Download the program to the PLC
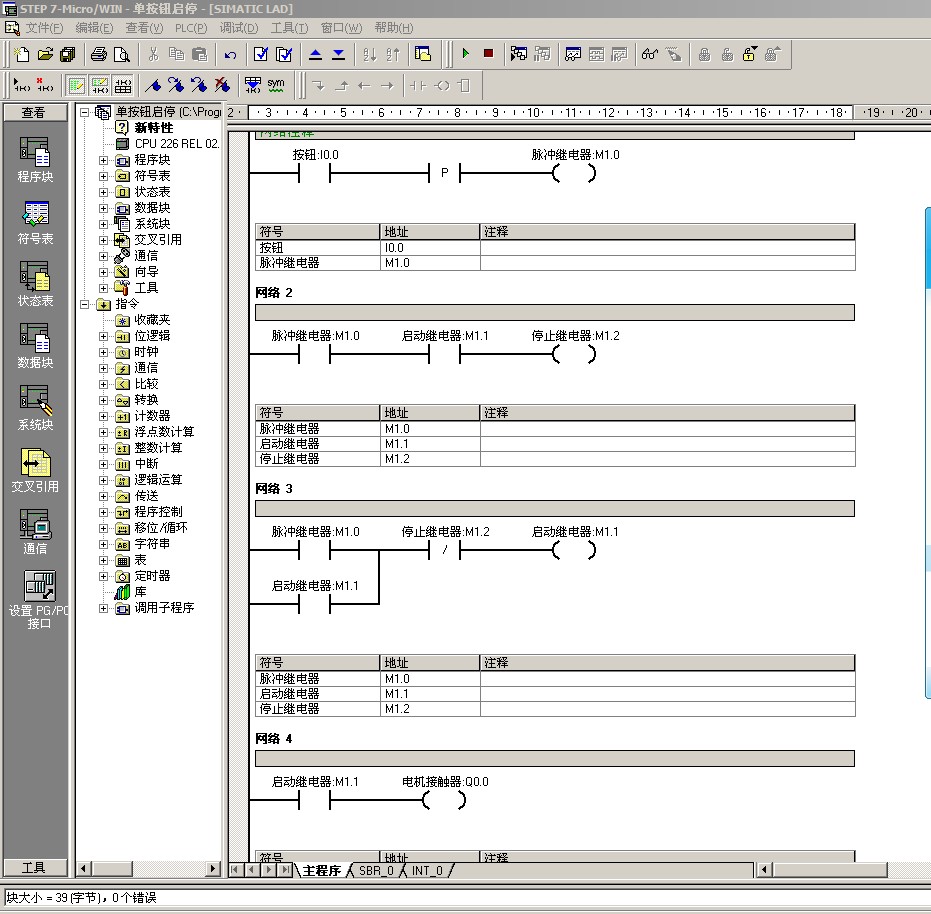Image resolution: width=931 pixels, height=914 pixels. (338, 55)
